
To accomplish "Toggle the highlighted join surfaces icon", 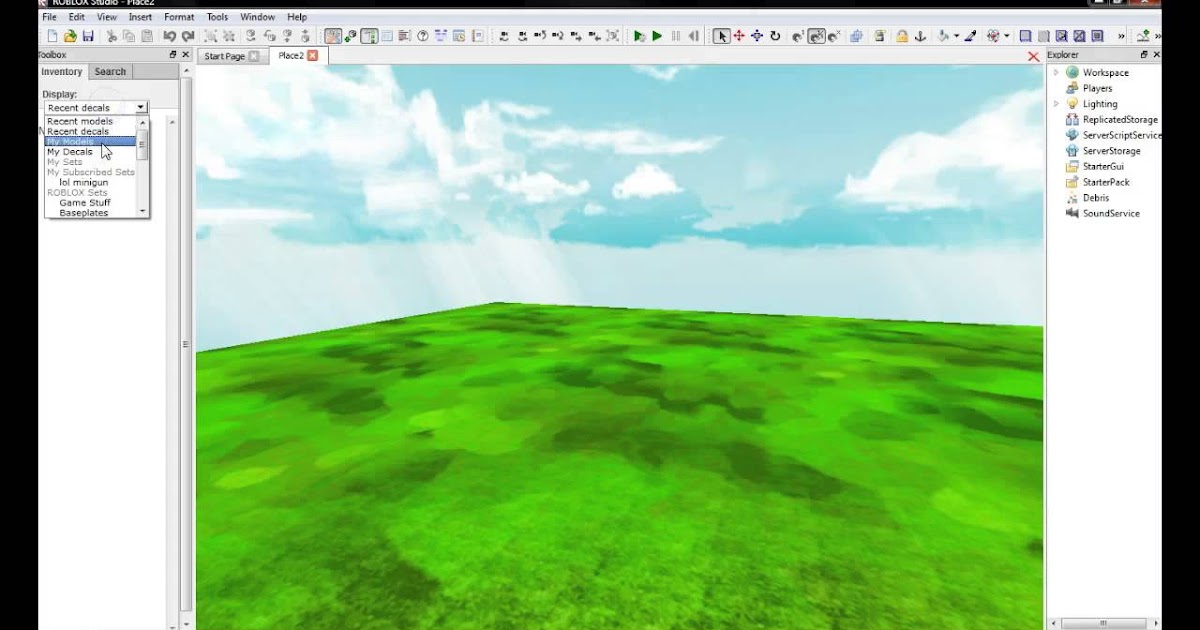I will tap(817, 36).
